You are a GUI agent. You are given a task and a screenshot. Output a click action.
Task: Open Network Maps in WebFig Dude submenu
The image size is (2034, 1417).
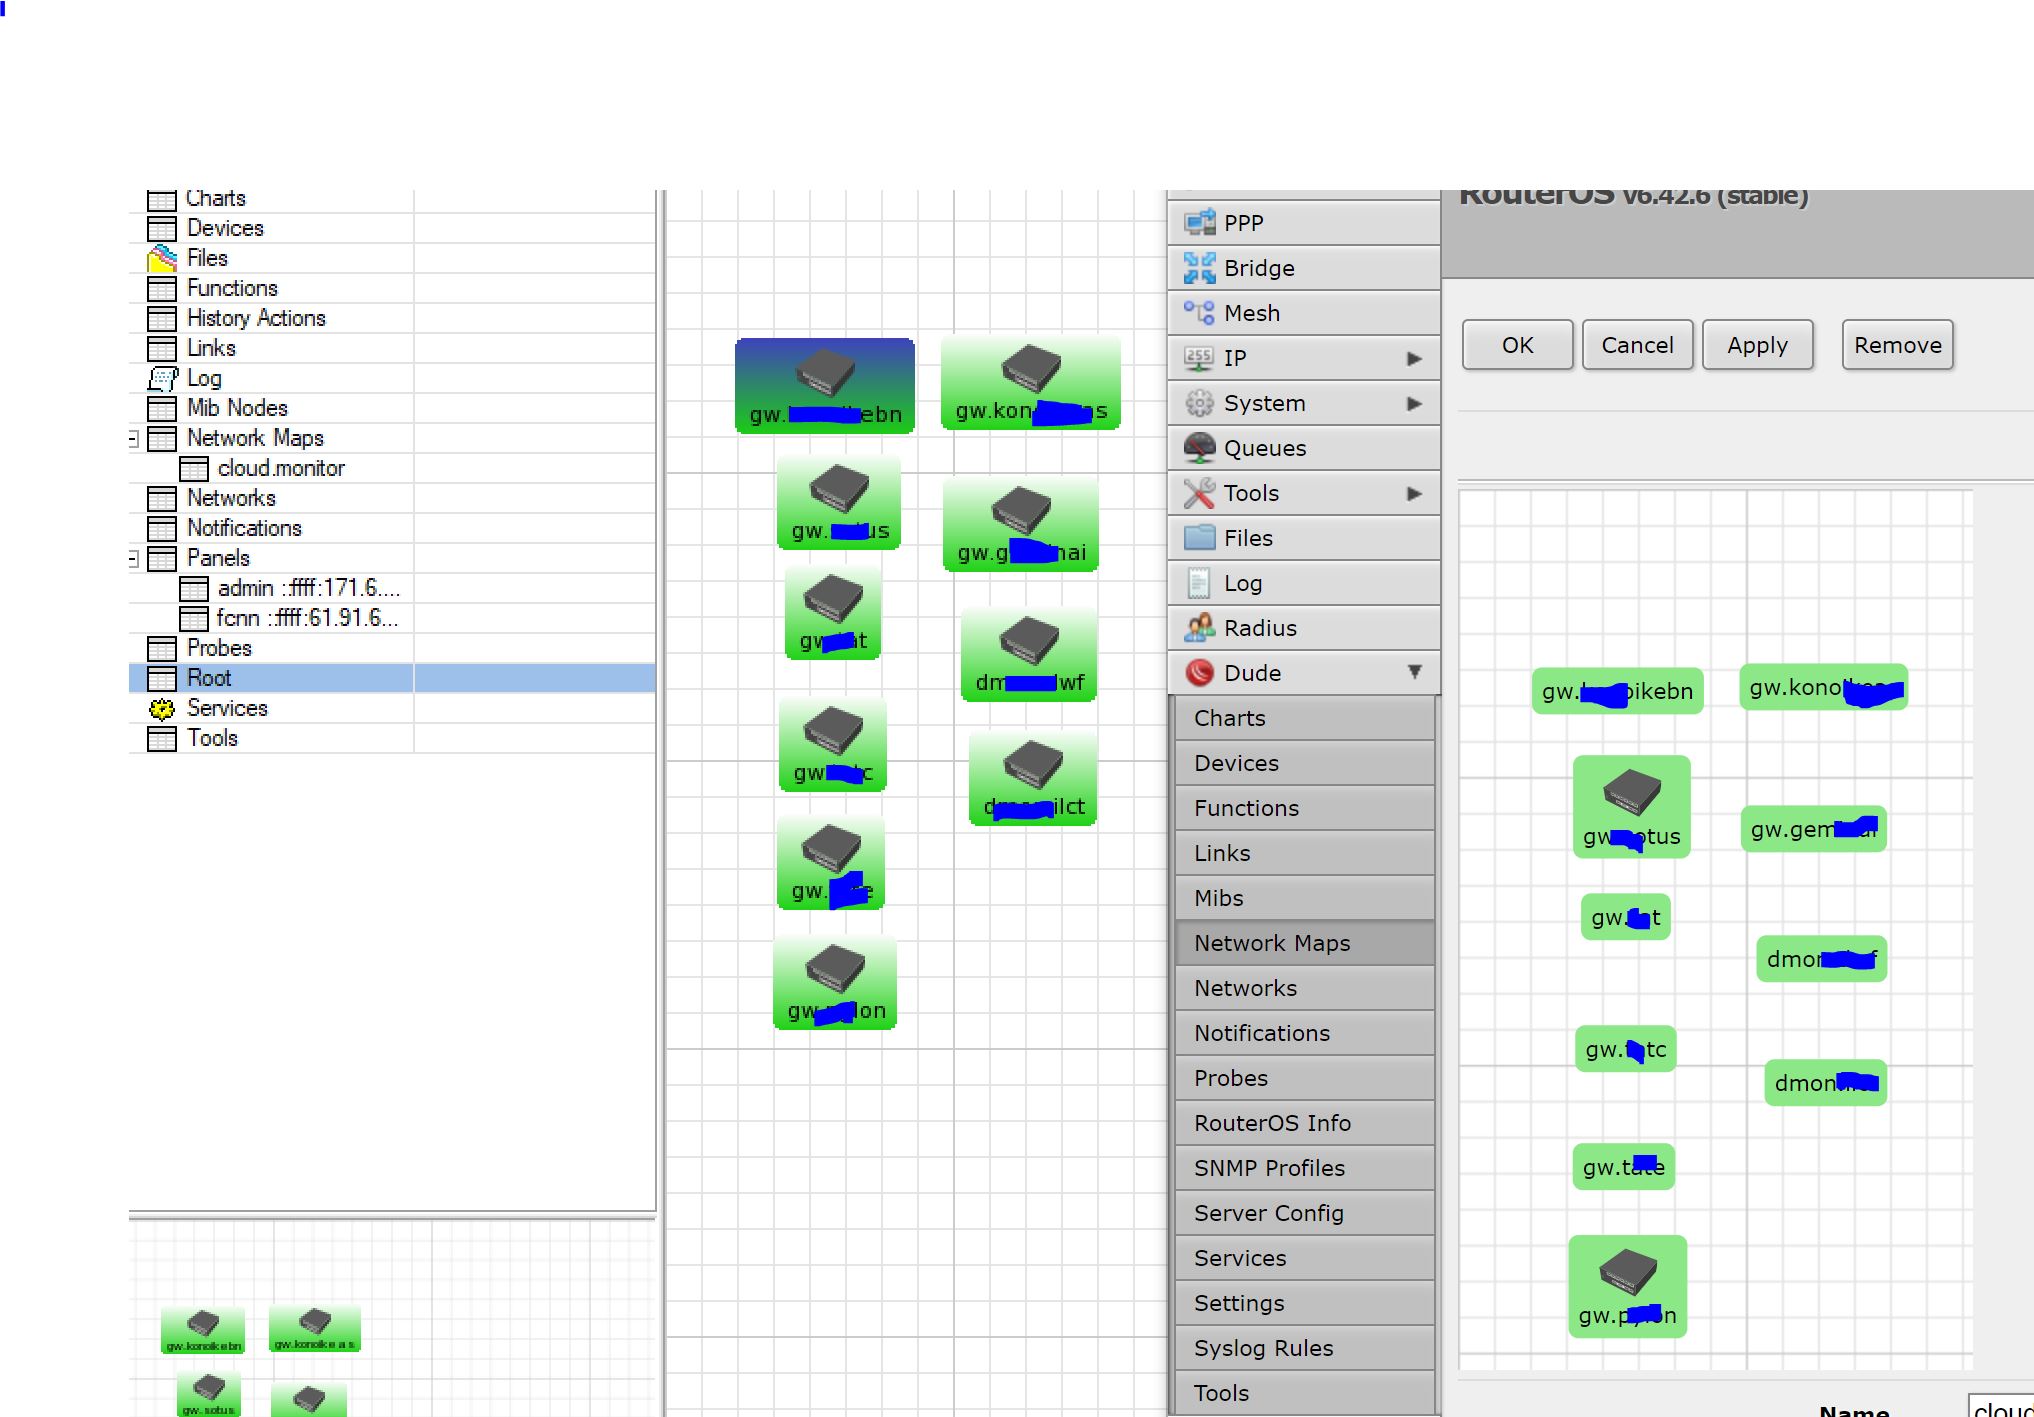(x=1305, y=943)
